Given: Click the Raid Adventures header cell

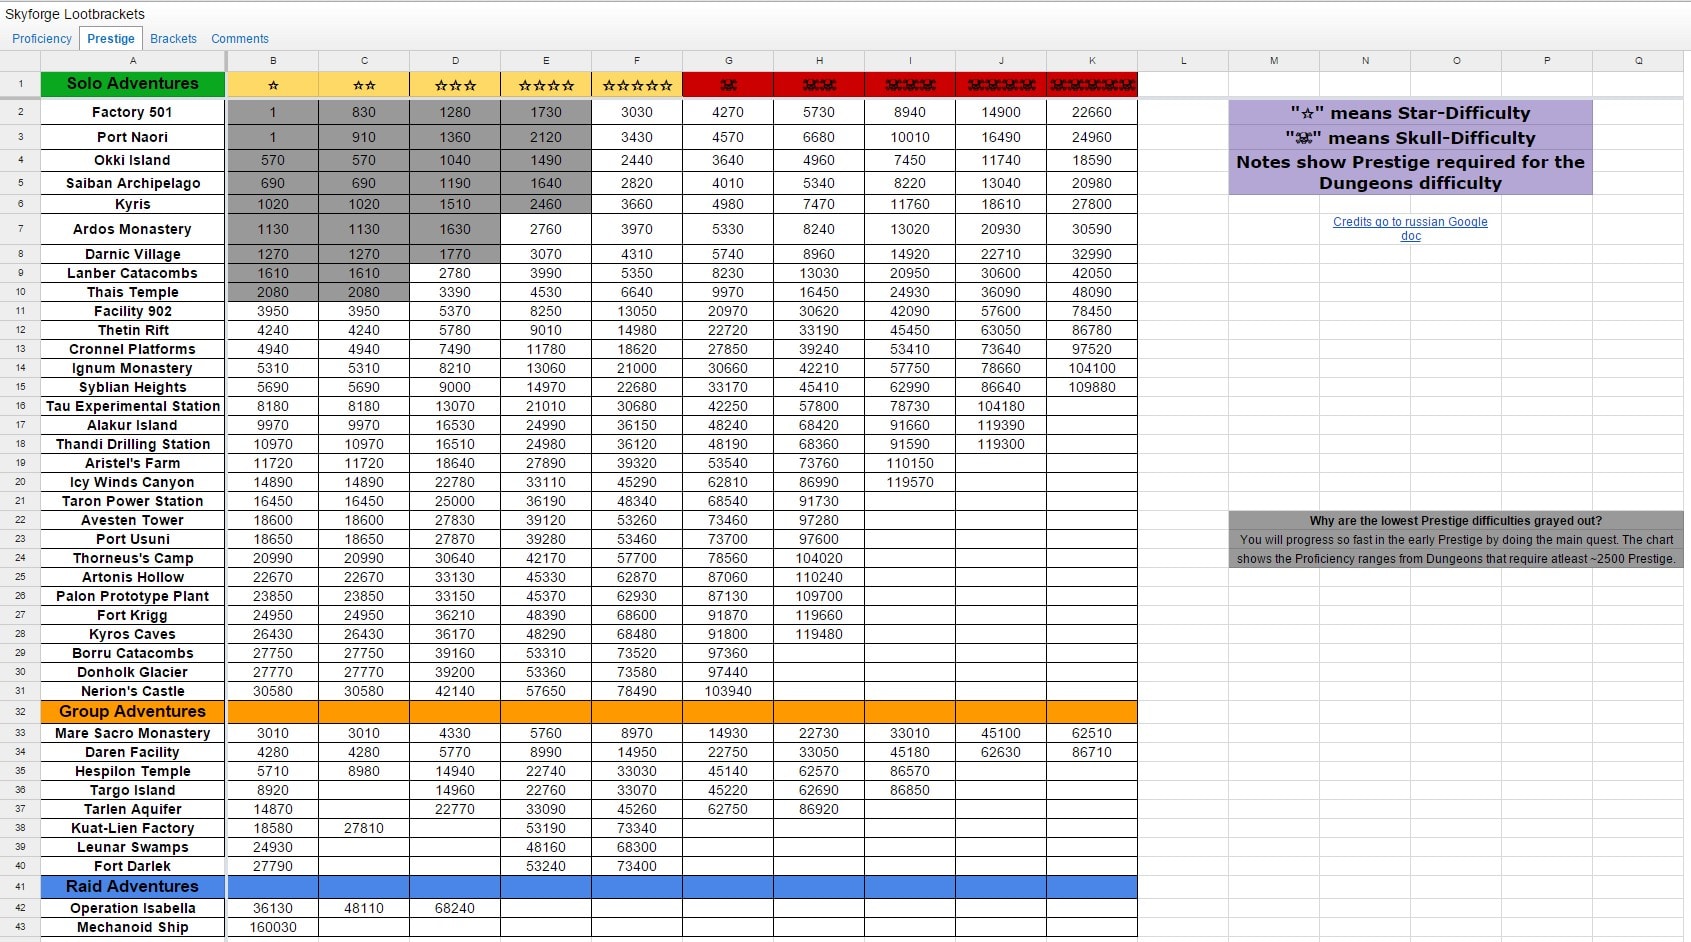Looking at the screenshot, I should (x=133, y=887).
